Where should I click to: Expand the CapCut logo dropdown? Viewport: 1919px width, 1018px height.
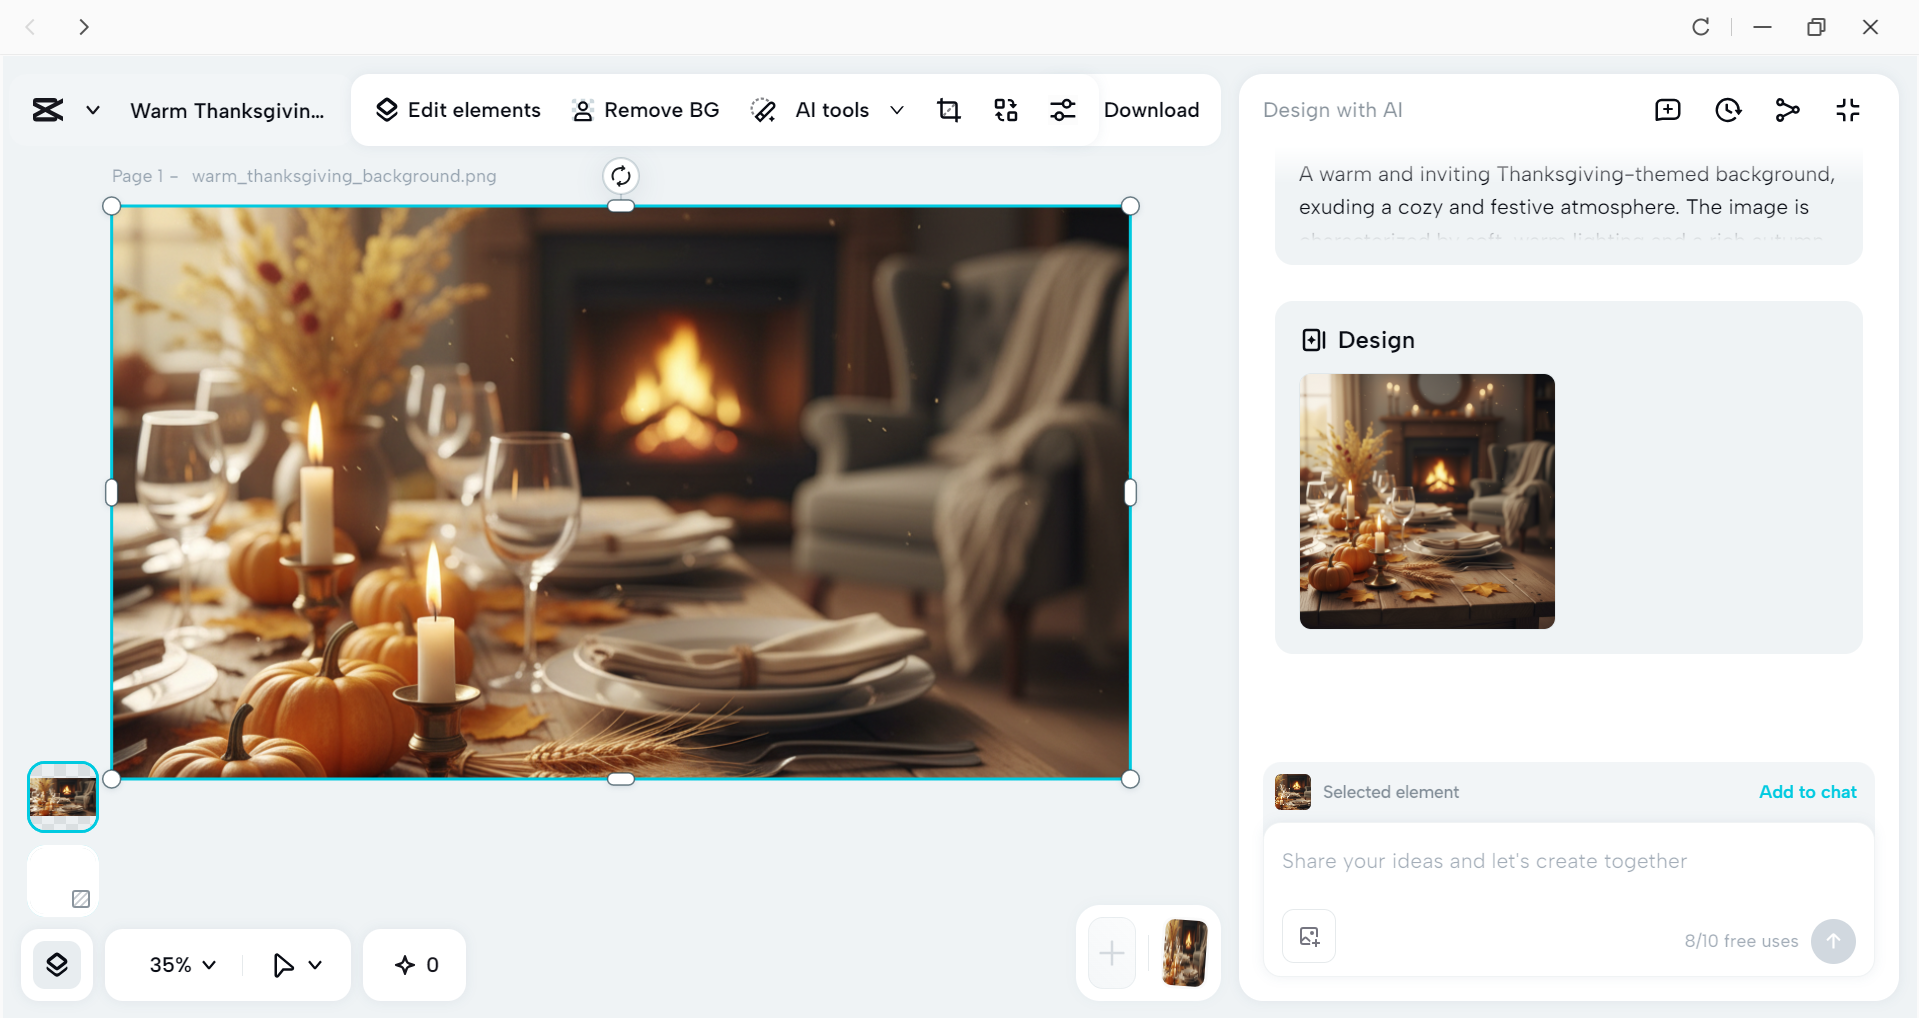coord(92,110)
